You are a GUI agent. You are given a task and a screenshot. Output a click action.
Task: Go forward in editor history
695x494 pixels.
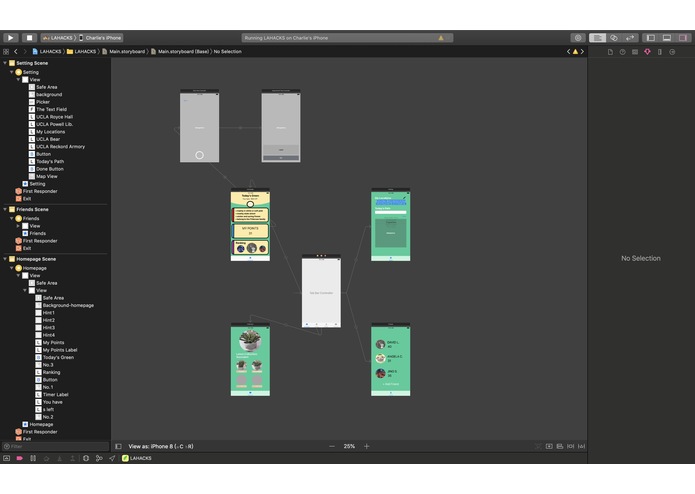(x=25, y=51)
